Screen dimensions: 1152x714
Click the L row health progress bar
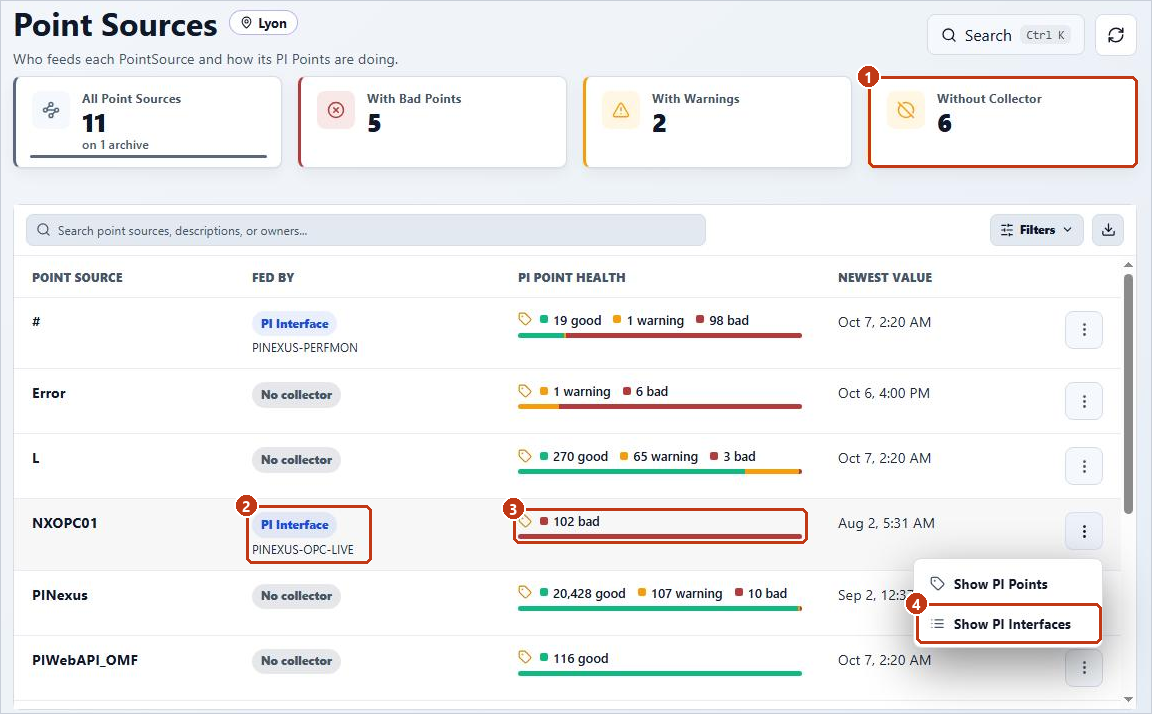click(x=660, y=472)
